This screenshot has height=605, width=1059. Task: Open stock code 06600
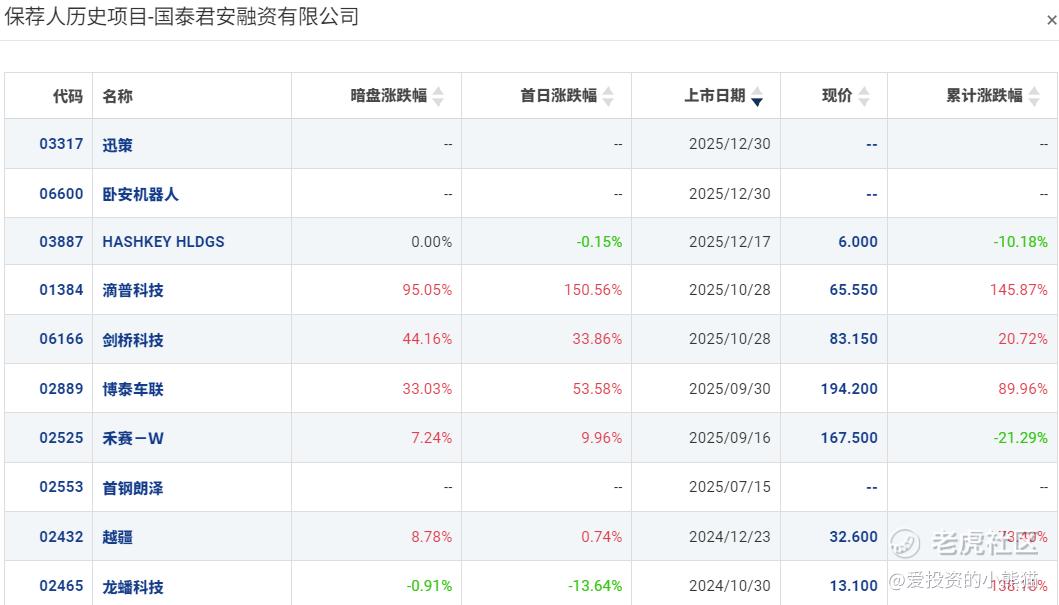pos(61,194)
